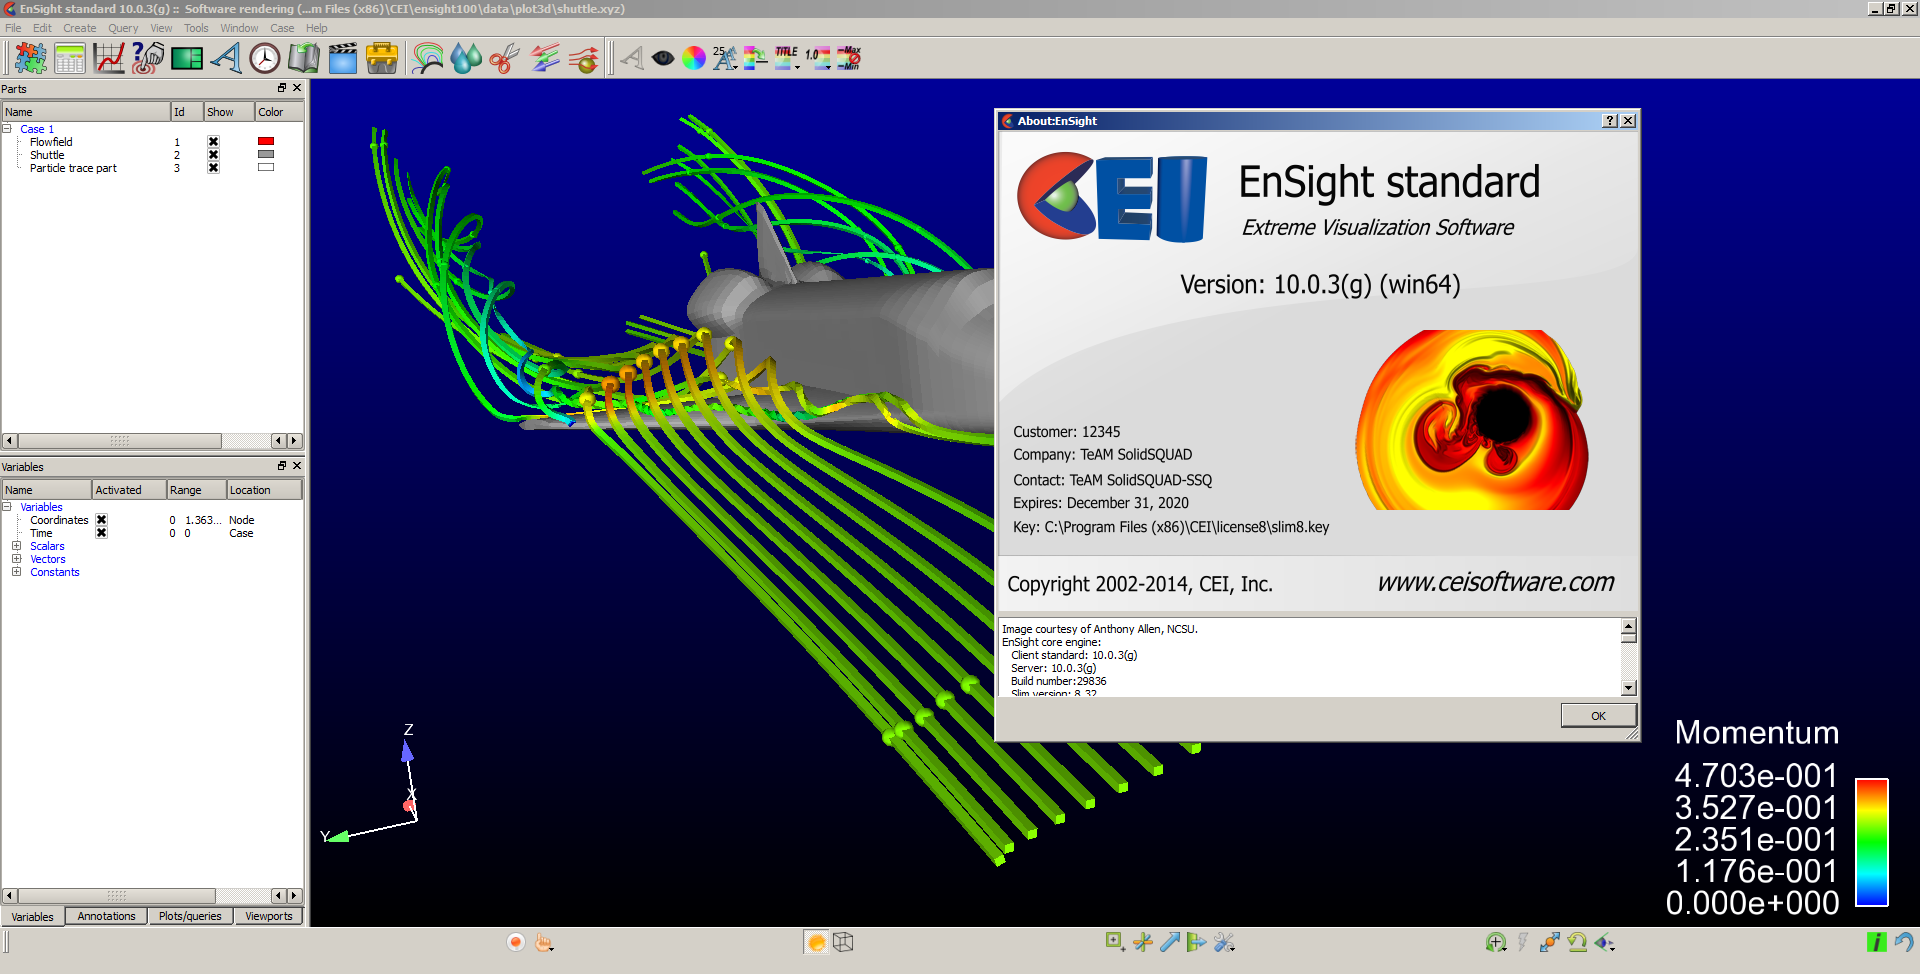Open the Keyframe animation clapperboard icon
1920x975 pixels.
[x=343, y=58]
